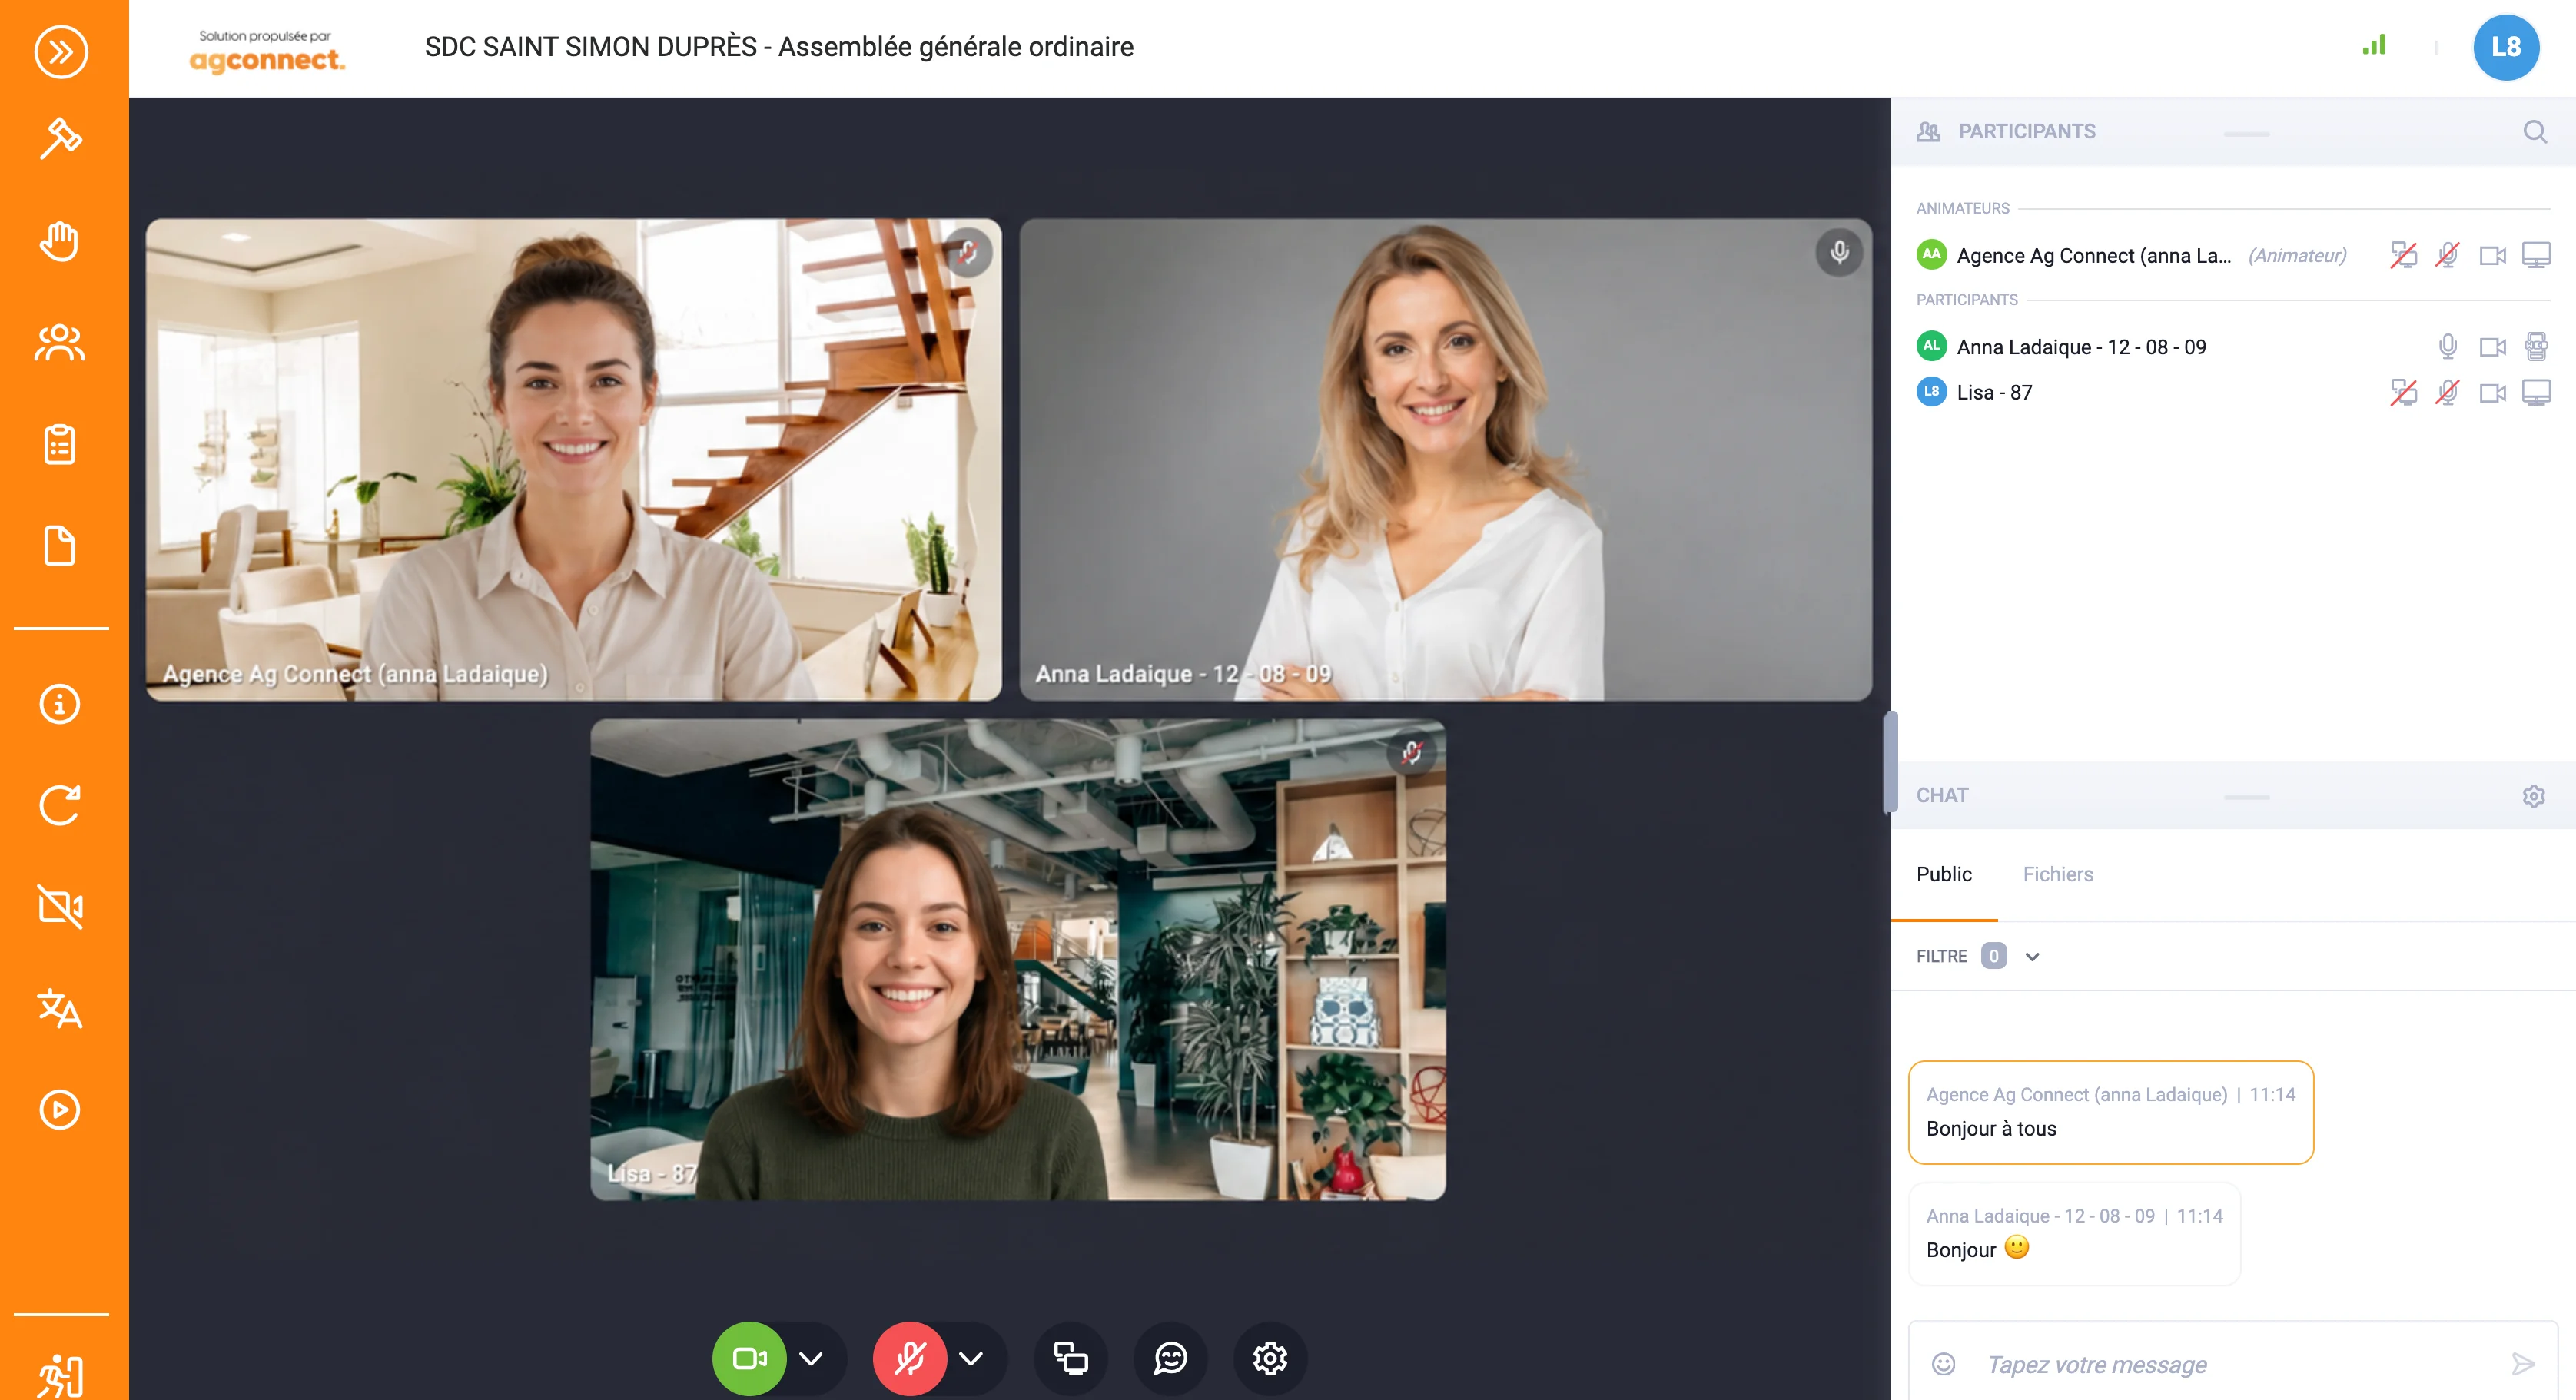
Task: Toggle camera for Agence Ag Connect in list
Action: coord(2492,255)
